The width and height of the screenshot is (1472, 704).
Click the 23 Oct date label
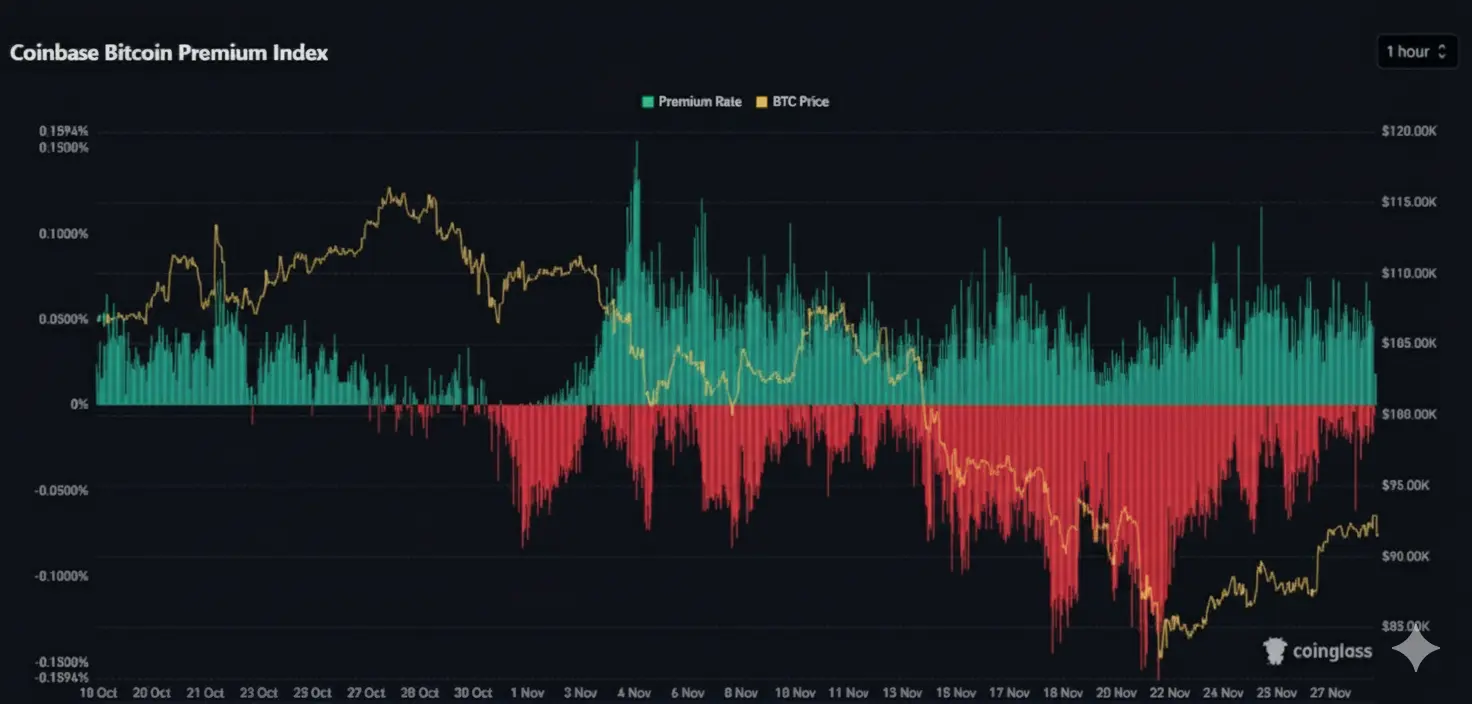259,693
